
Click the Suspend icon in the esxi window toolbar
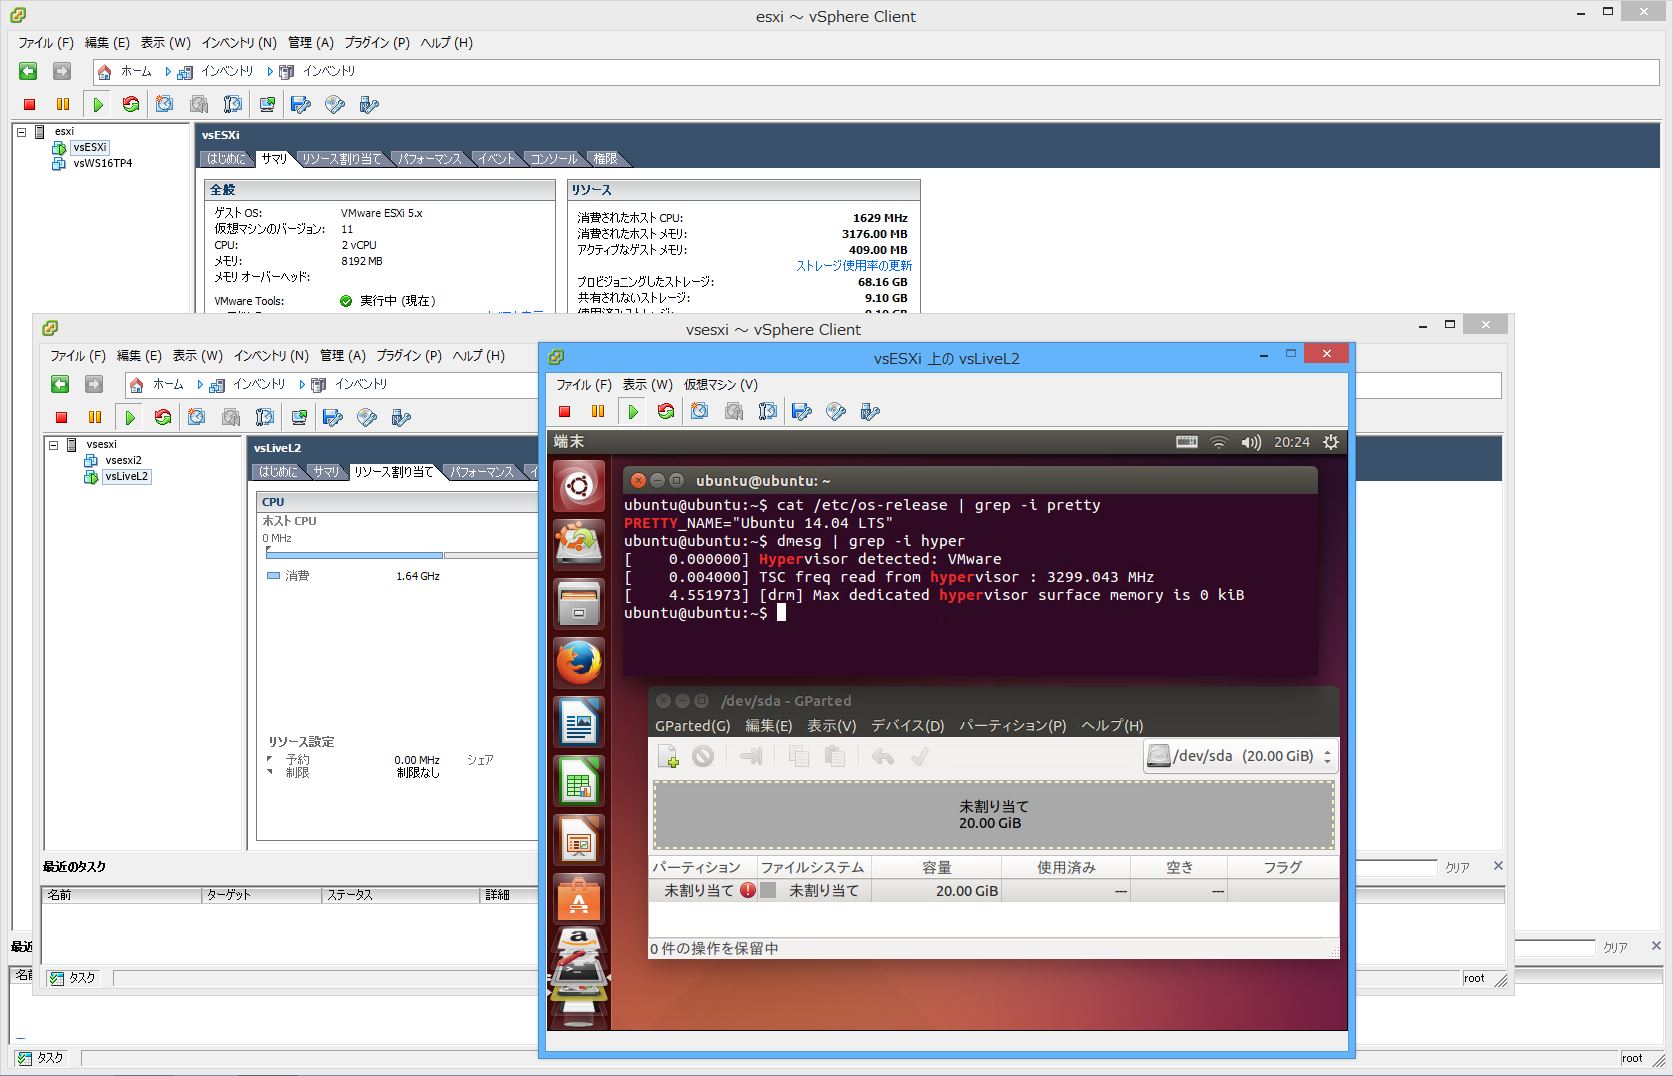coord(63,104)
